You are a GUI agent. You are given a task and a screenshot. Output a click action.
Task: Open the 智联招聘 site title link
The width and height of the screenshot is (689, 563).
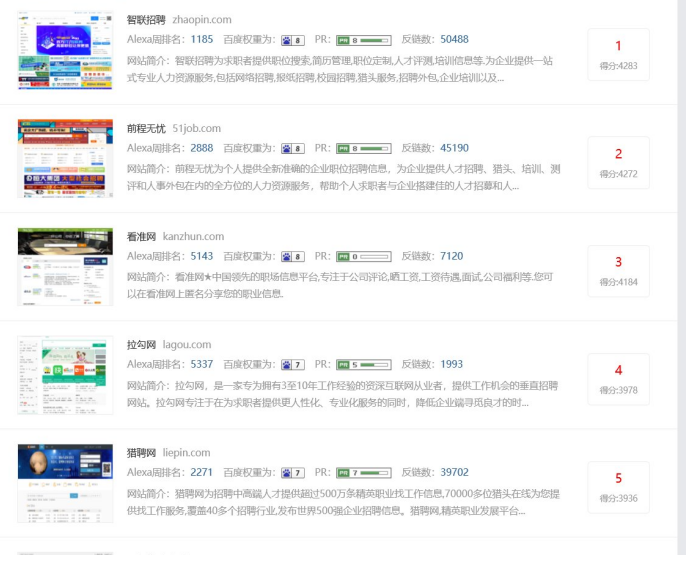click(x=146, y=20)
